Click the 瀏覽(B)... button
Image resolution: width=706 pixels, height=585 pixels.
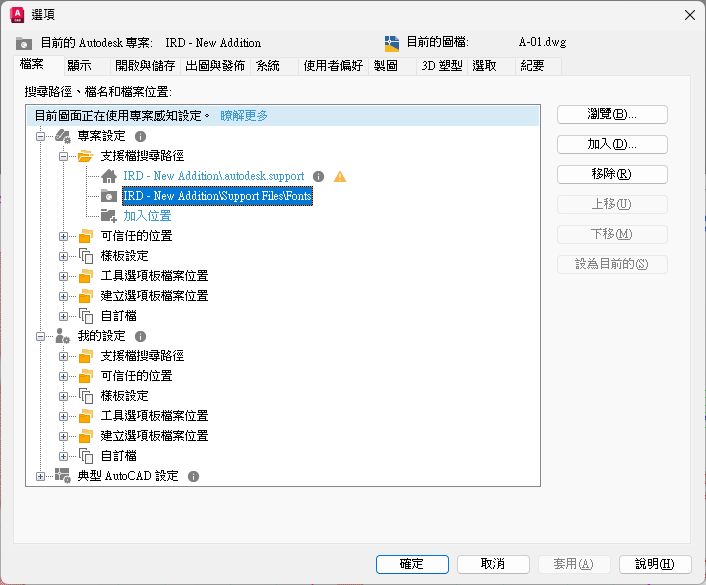point(612,114)
